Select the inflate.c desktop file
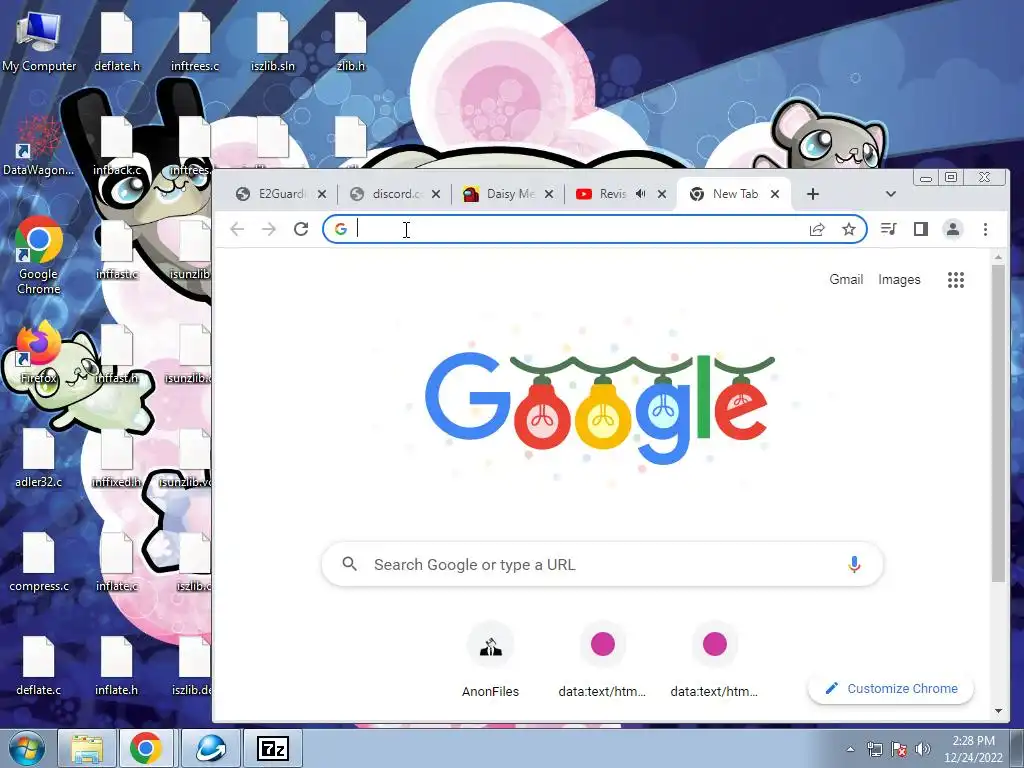The height and width of the screenshot is (768, 1024). [x=117, y=562]
